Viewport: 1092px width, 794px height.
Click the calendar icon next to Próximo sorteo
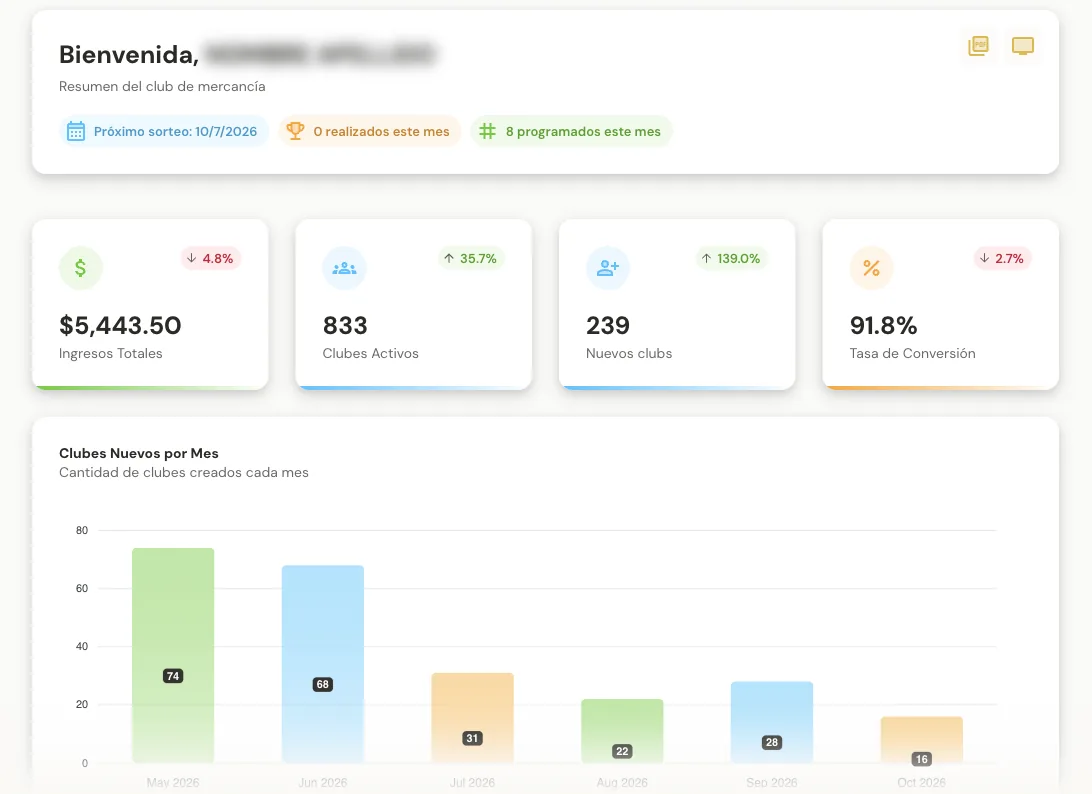point(76,131)
